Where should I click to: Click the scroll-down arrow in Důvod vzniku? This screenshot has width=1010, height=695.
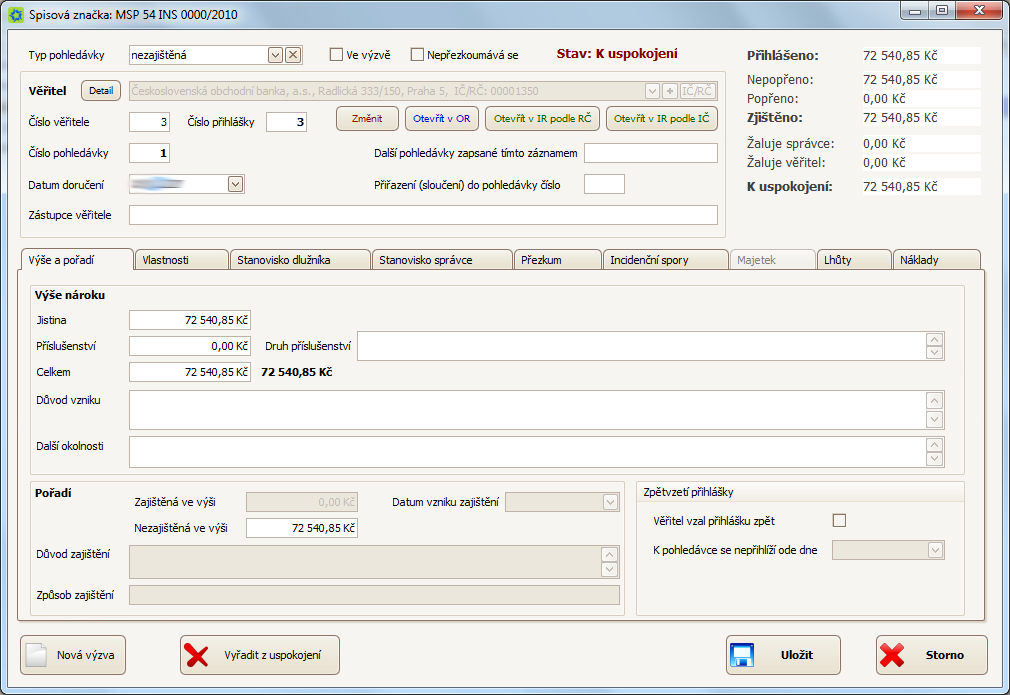click(935, 419)
